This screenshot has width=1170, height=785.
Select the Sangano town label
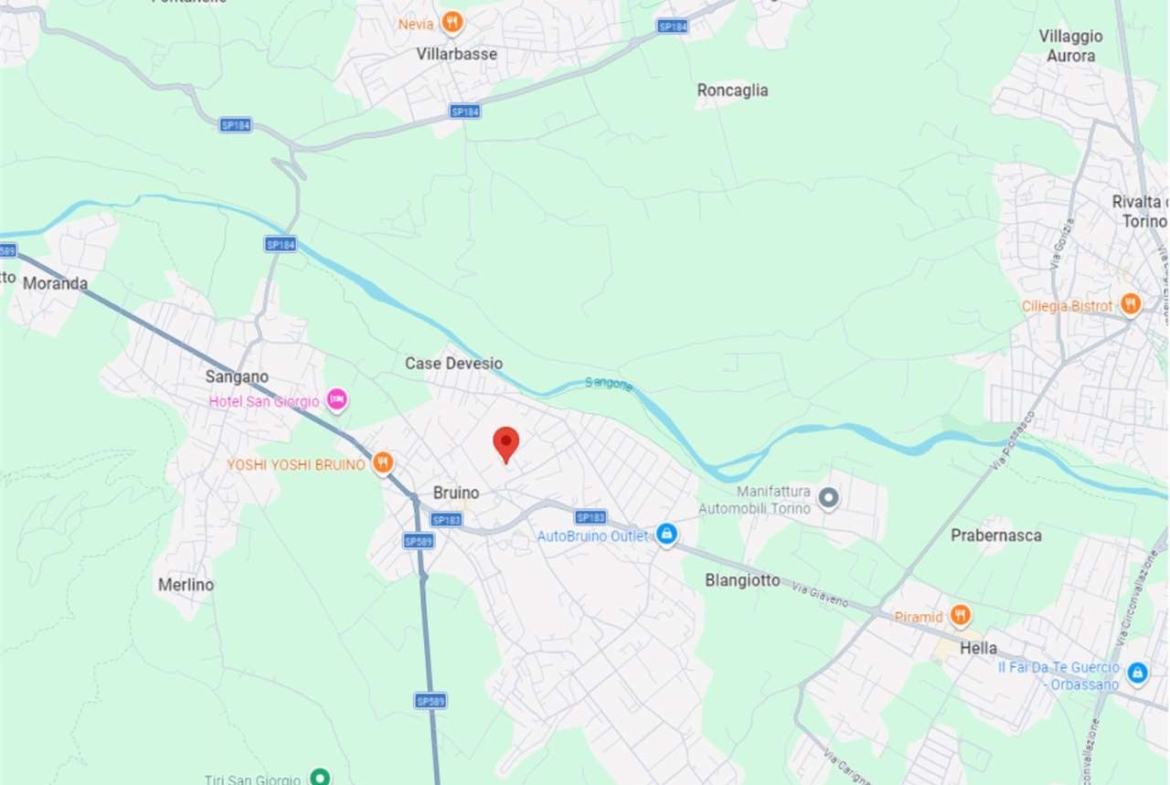tap(237, 377)
